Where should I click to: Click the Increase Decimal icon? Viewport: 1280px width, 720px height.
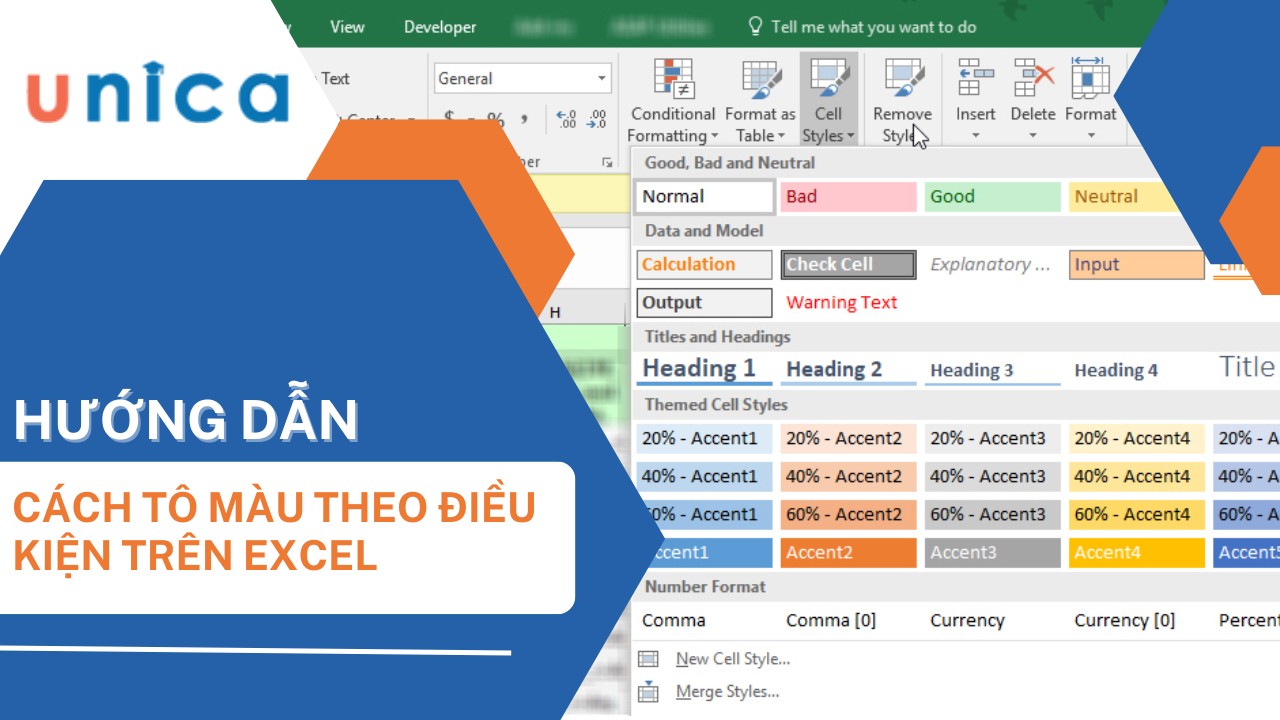pyautogui.click(x=566, y=120)
